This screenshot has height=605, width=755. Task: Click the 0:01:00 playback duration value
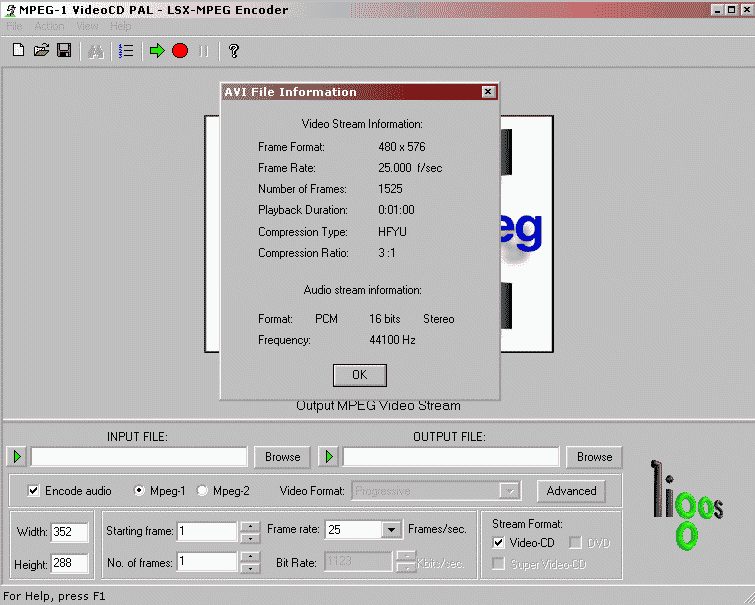(x=396, y=210)
